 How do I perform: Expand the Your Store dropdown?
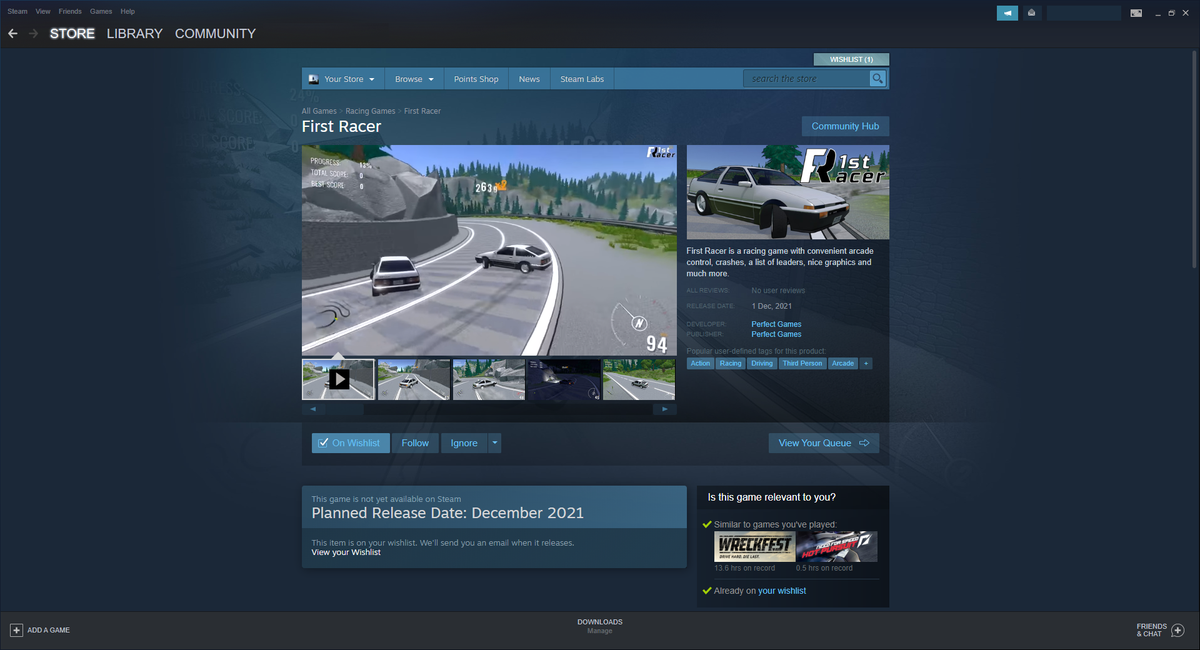[341, 79]
